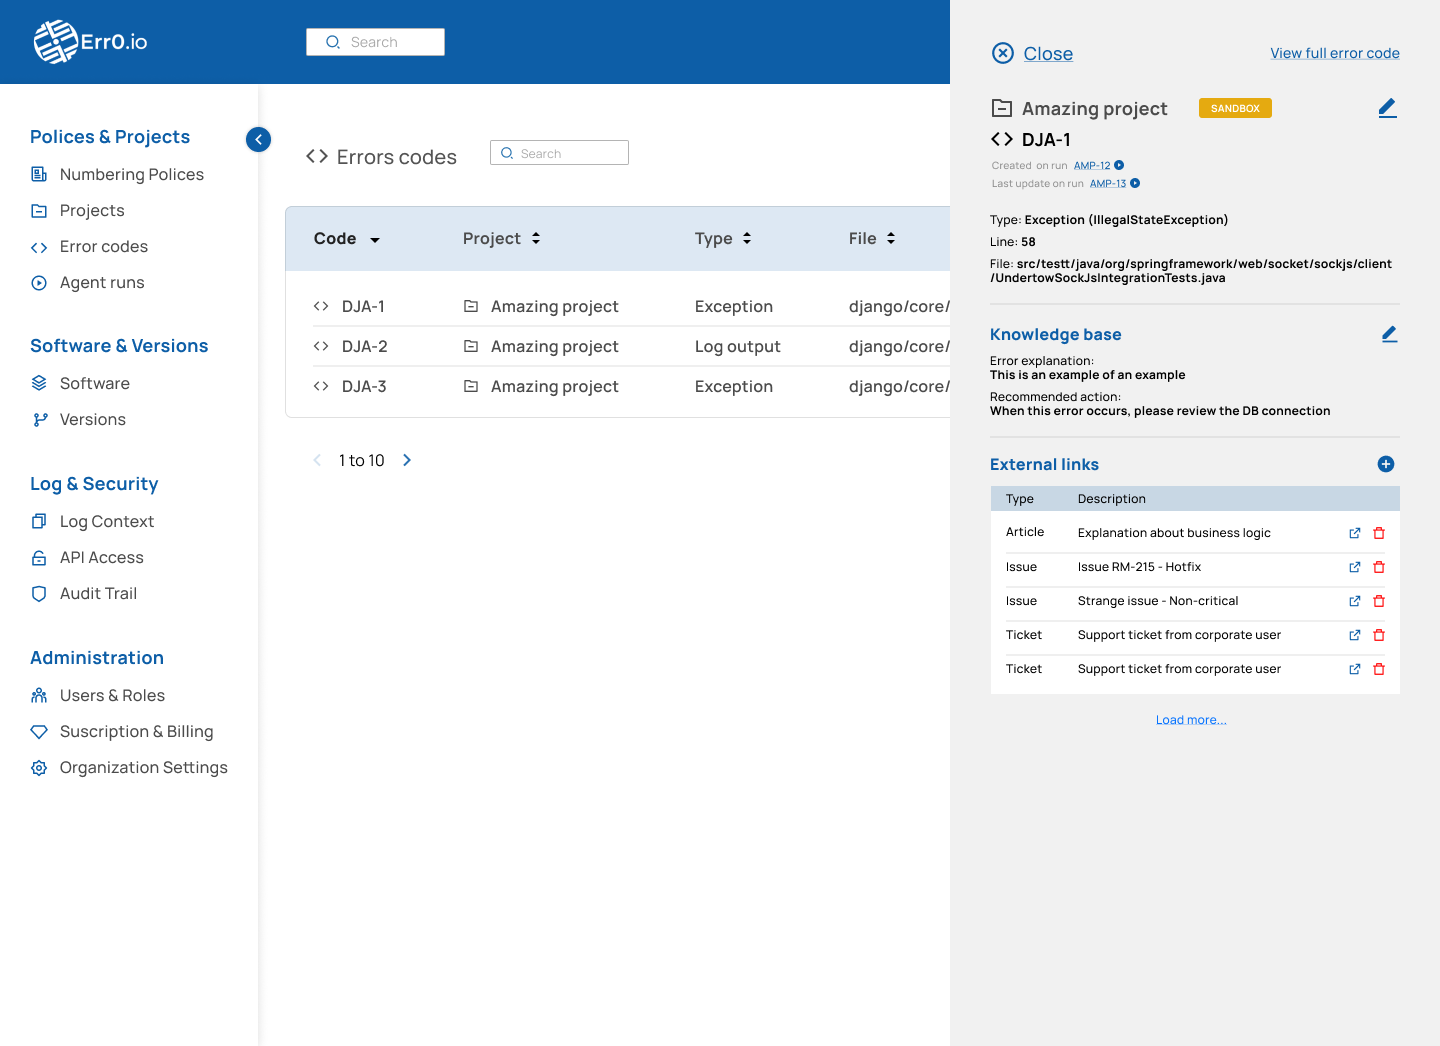The width and height of the screenshot is (1440, 1046).
Task: Go to next page of results
Action: [407, 460]
